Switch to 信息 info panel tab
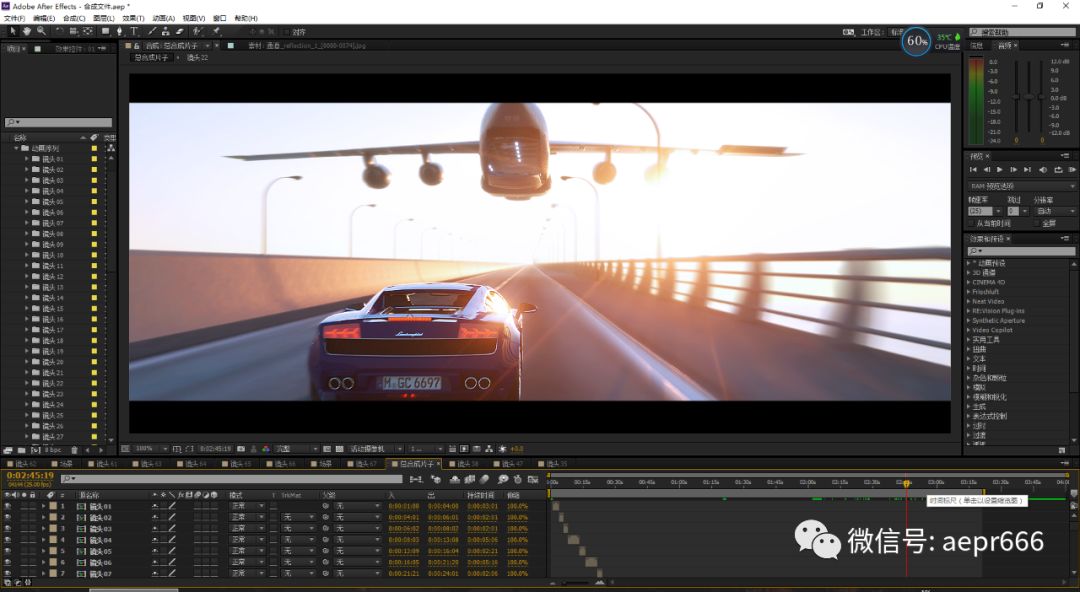Image resolution: width=1080 pixels, height=592 pixels. pos(977,45)
